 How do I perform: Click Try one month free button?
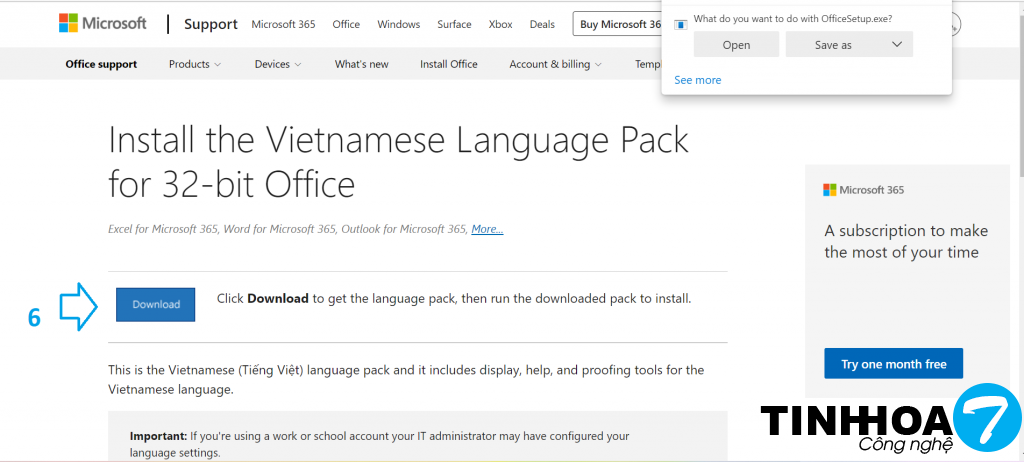(x=893, y=364)
